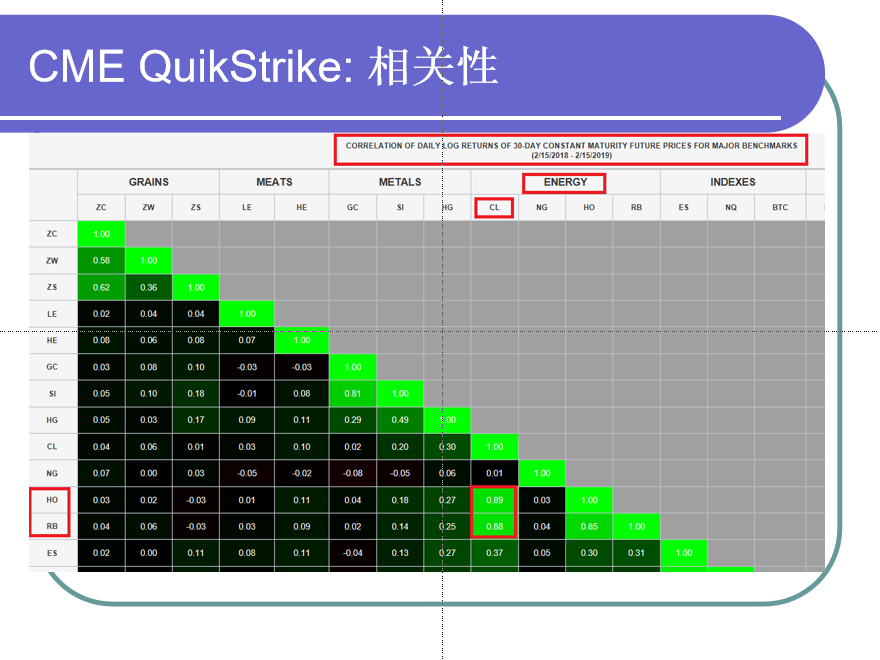Click the 0.07 cell in NG row
Viewport: 880px width, 660px height.
point(101,473)
